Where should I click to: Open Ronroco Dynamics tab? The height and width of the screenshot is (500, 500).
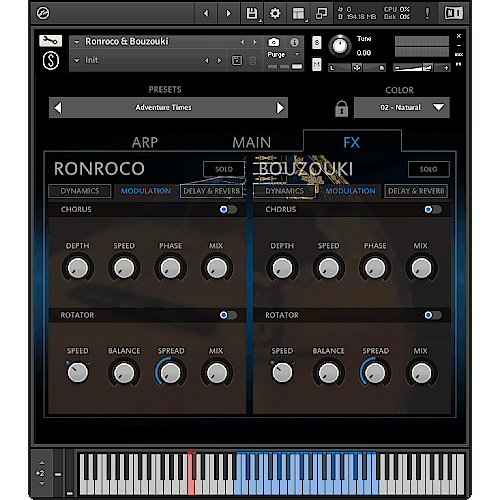[x=80, y=191]
